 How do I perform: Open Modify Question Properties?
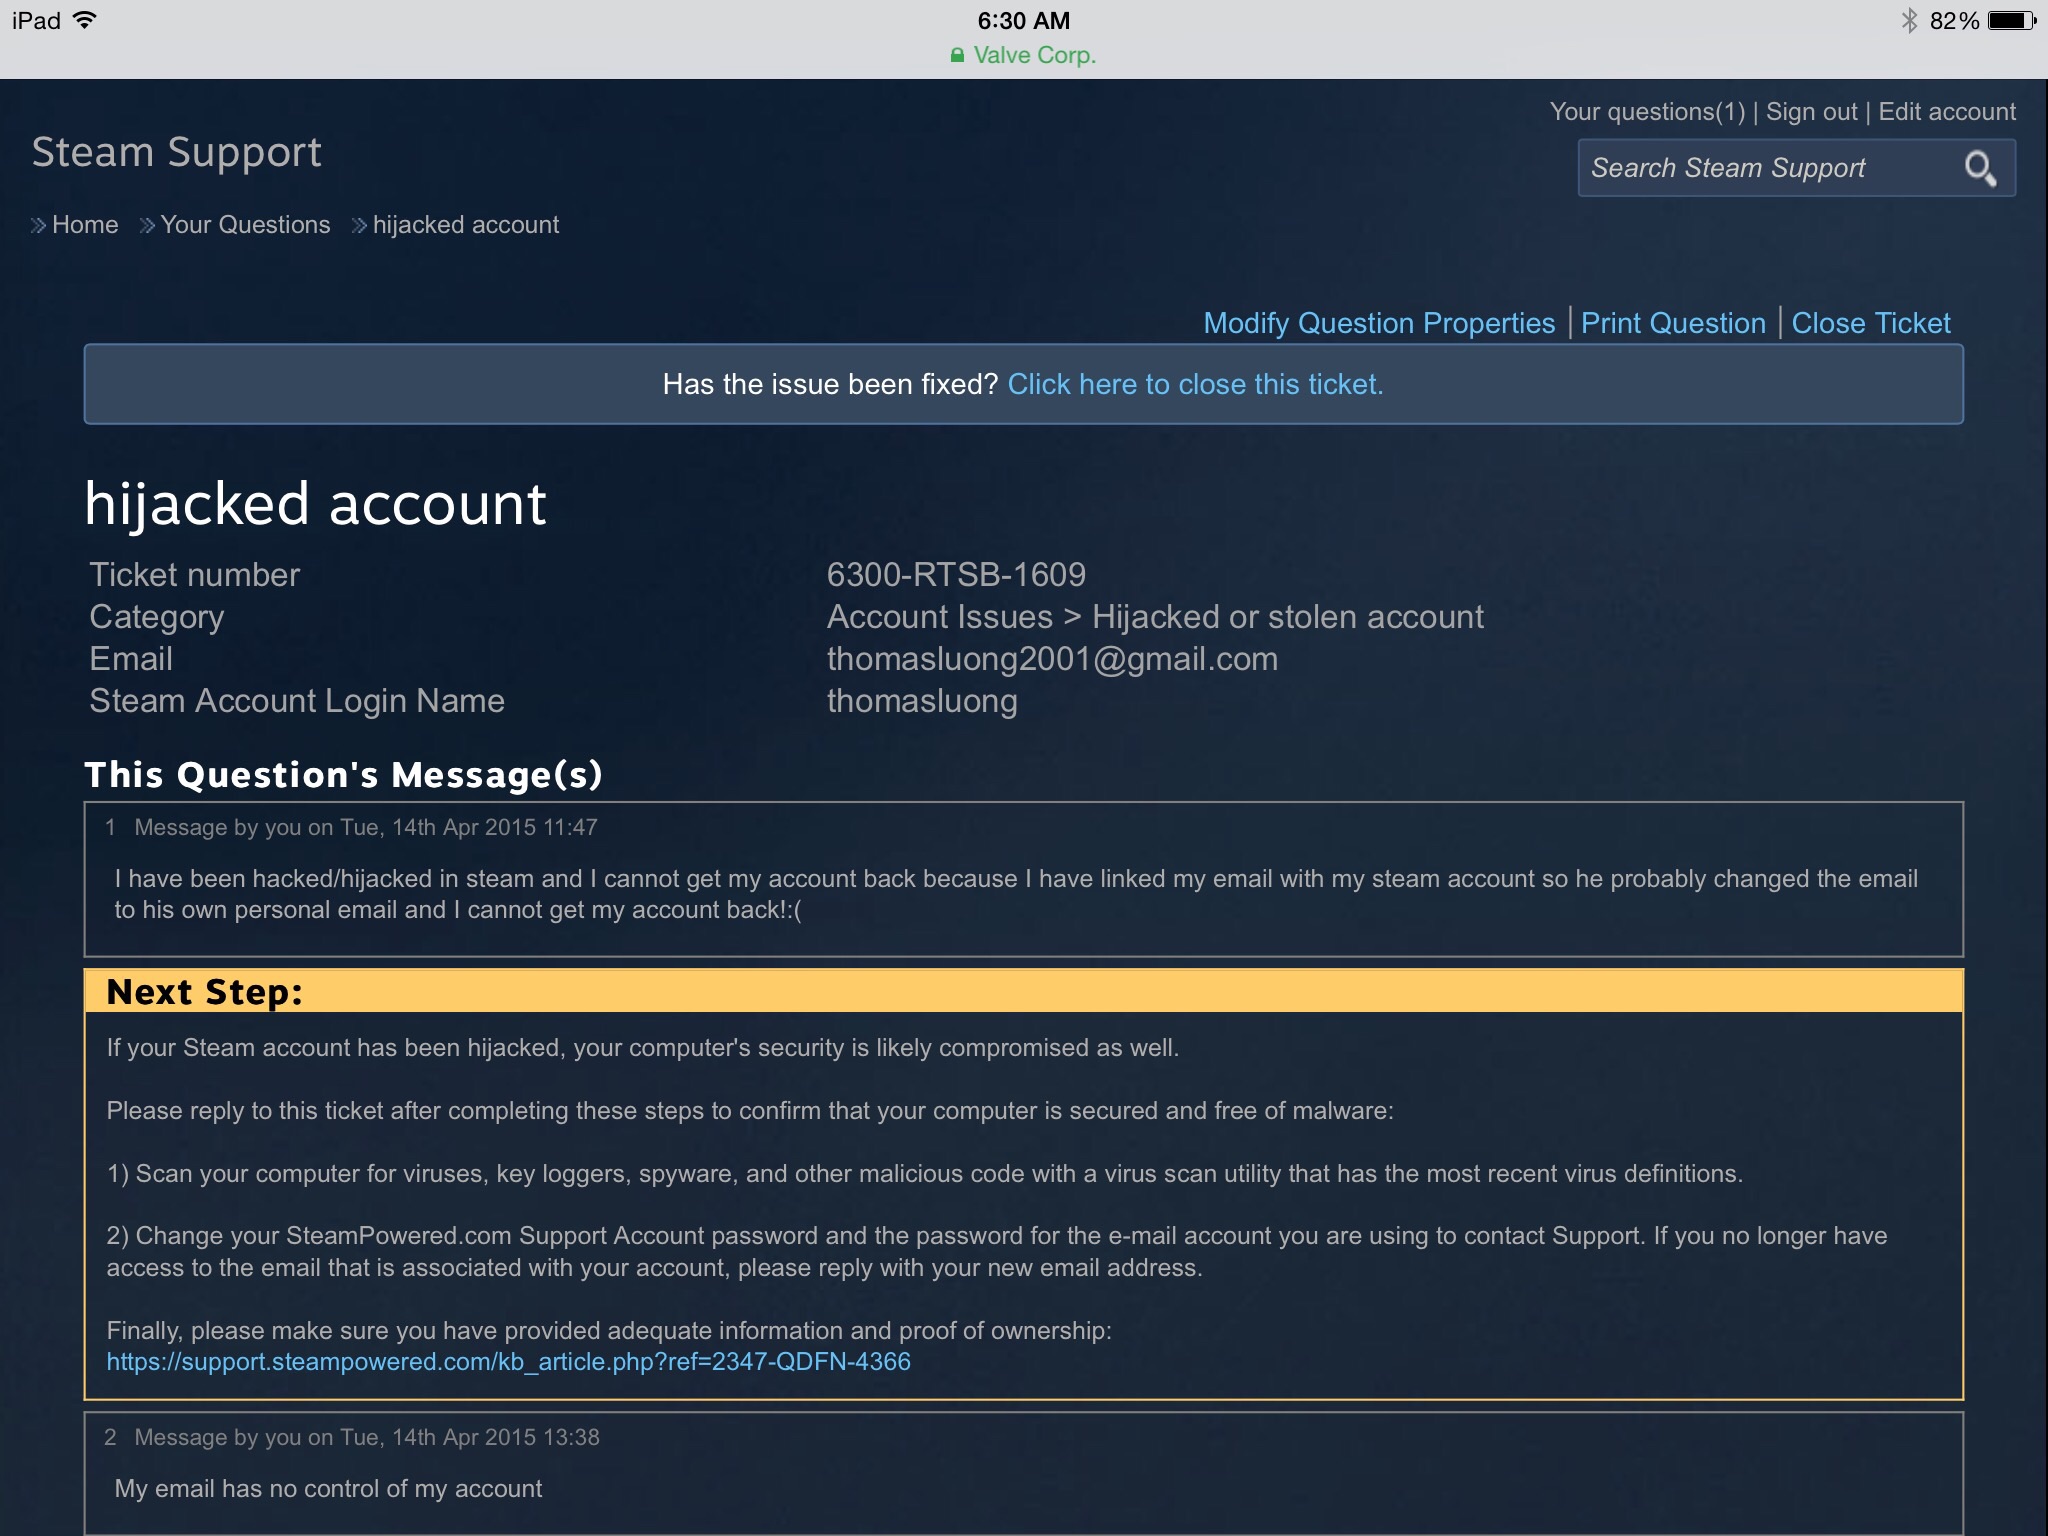(1378, 323)
